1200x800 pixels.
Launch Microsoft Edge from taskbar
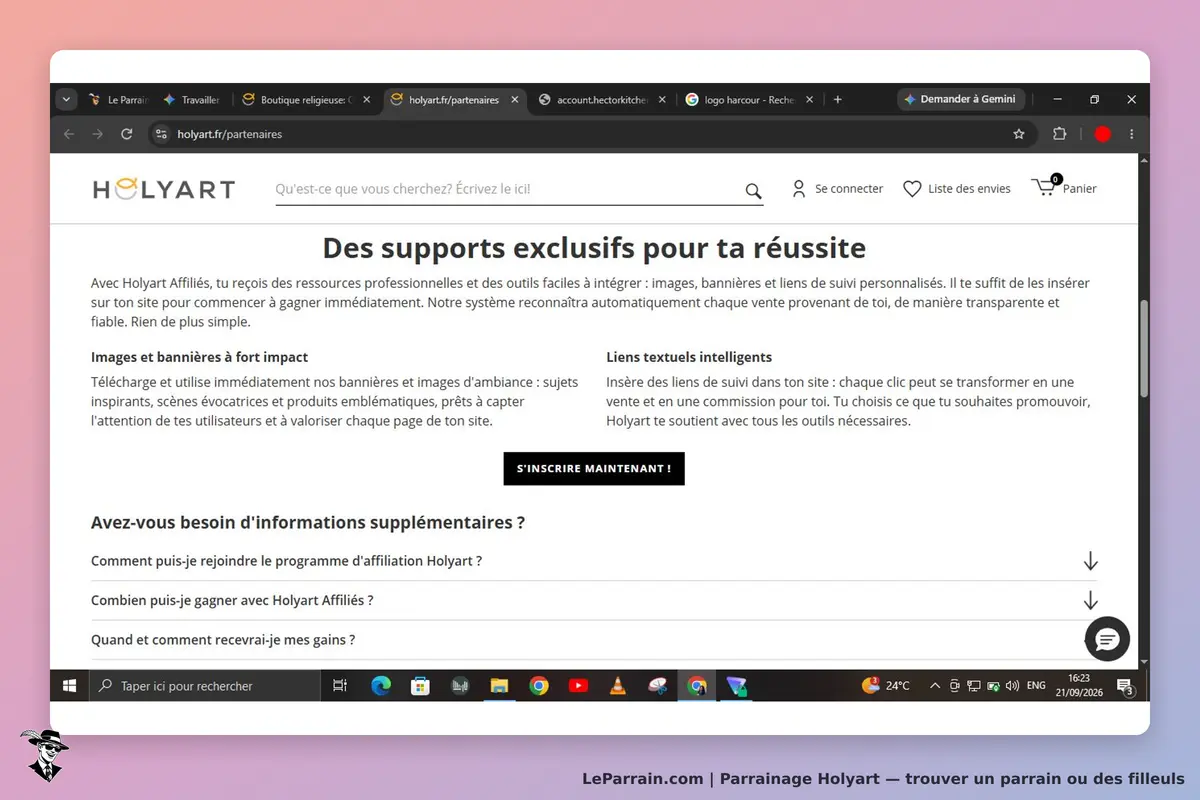381,686
